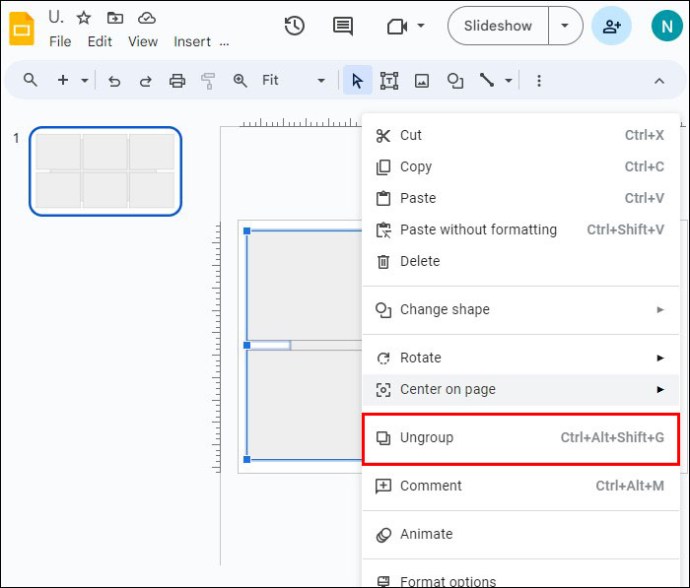Print the presentation
Viewport: 690px width, 588px height.
point(177,81)
